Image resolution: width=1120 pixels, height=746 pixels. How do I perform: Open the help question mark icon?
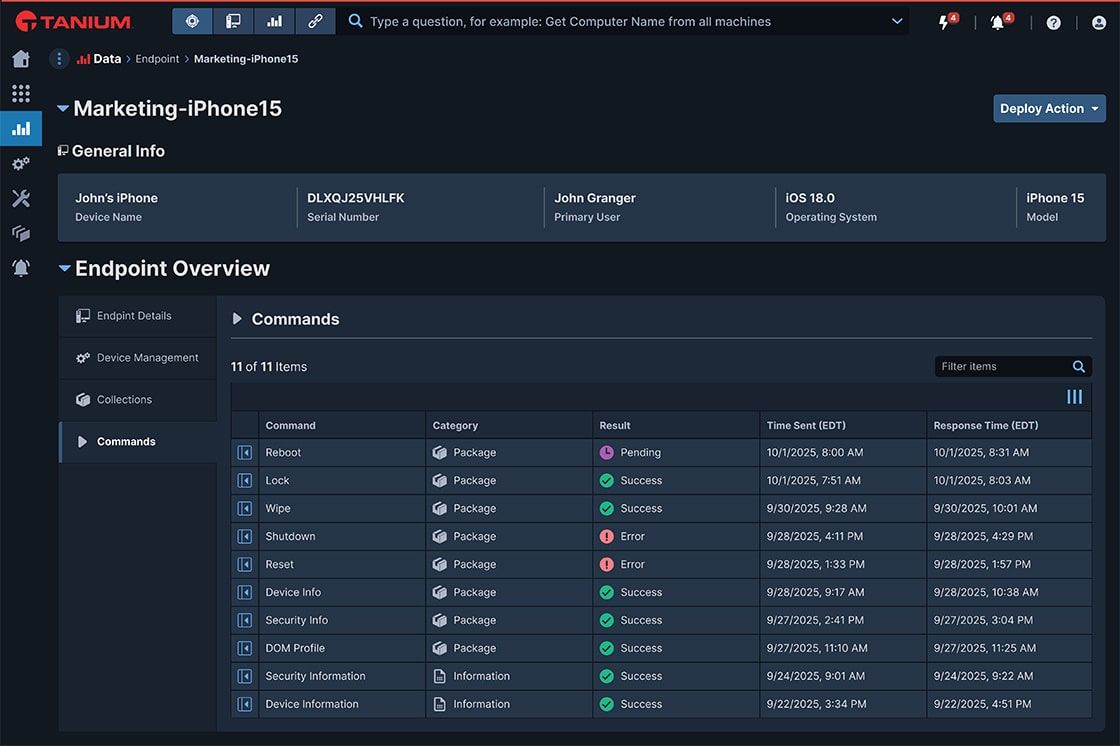click(1054, 23)
